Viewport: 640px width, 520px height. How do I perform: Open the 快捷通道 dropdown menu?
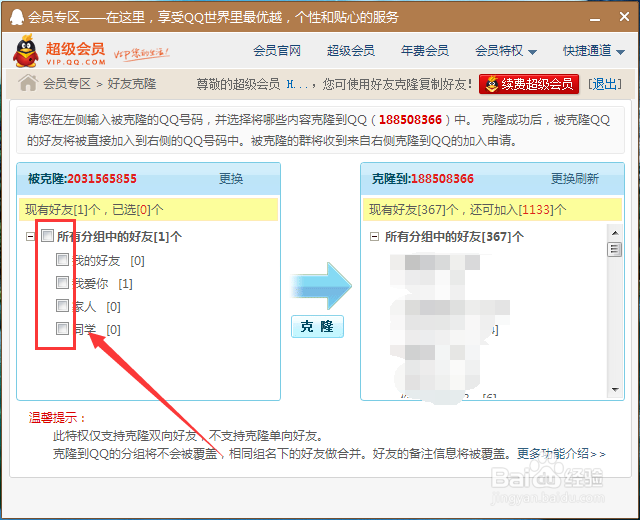click(x=594, y=51)
